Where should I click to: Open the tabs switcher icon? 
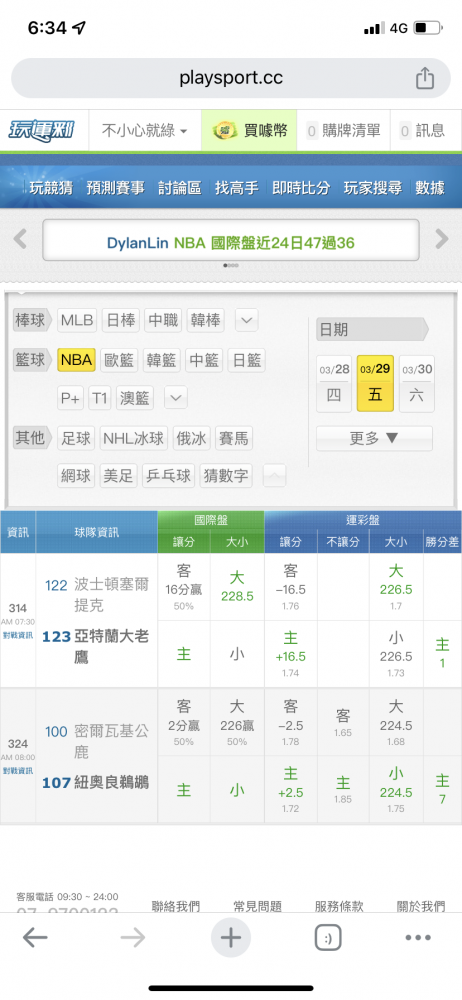tap(328, 938)
